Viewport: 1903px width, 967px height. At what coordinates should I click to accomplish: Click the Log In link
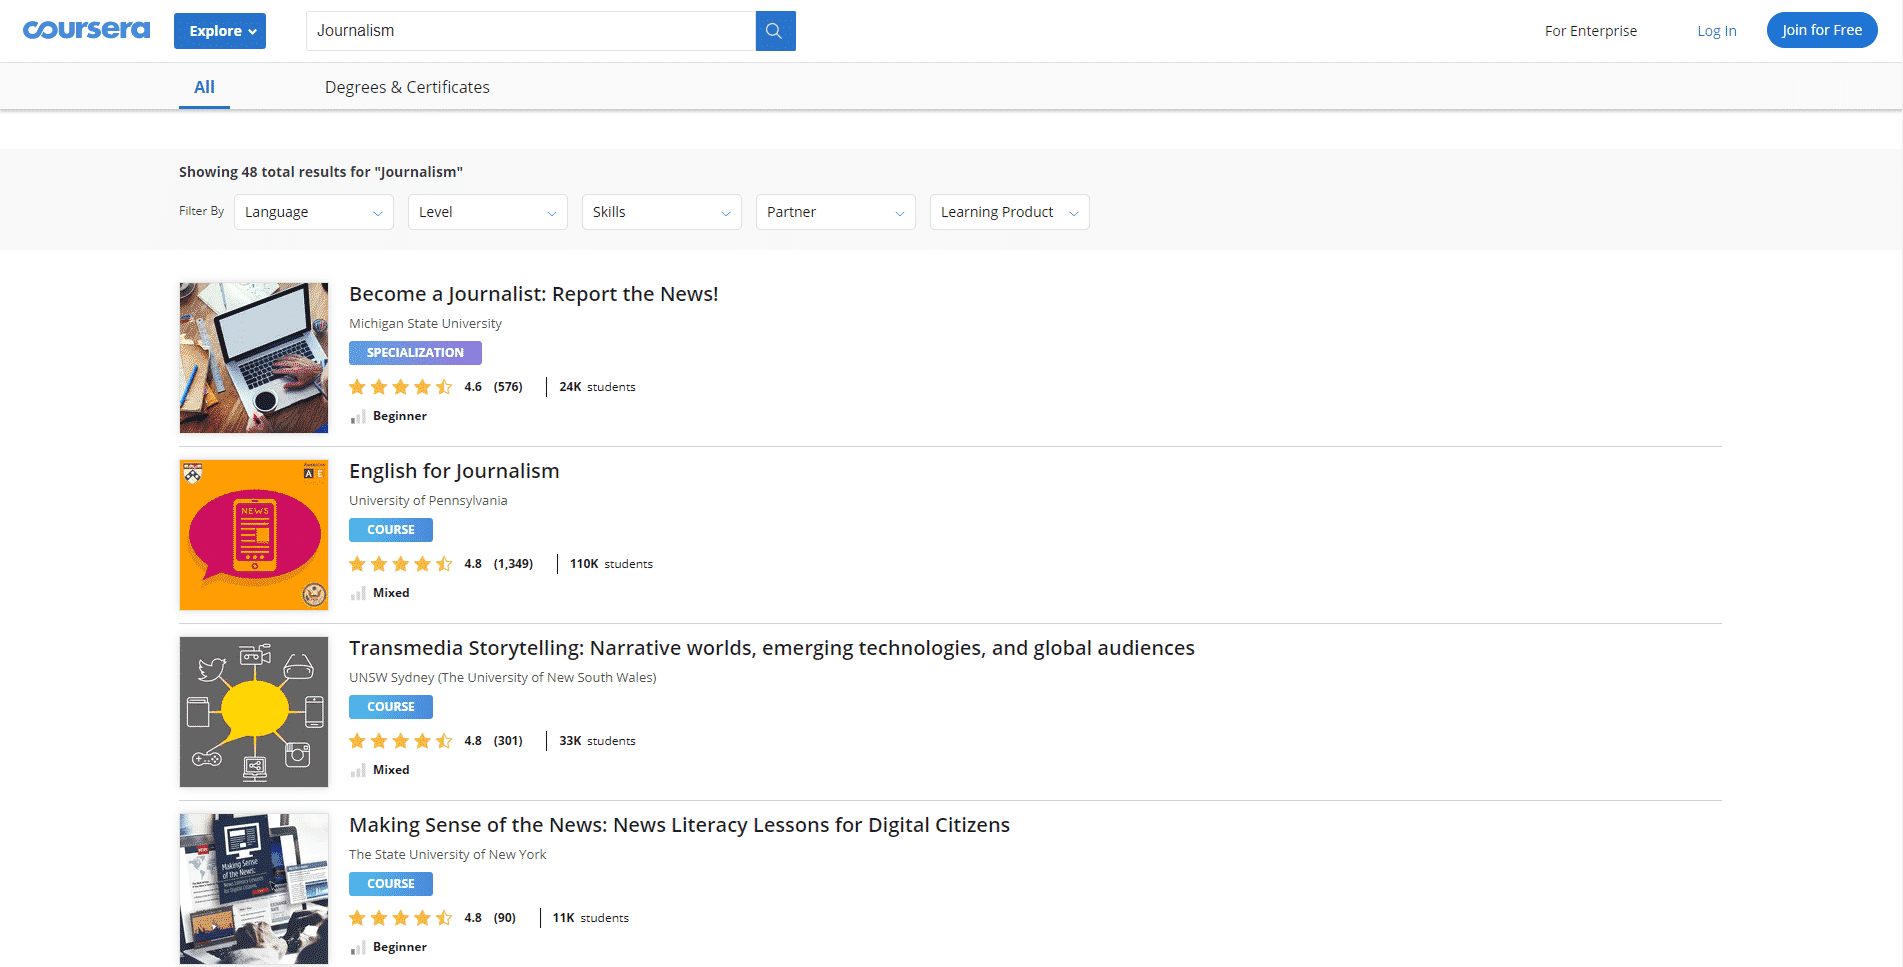point(1717,31)
